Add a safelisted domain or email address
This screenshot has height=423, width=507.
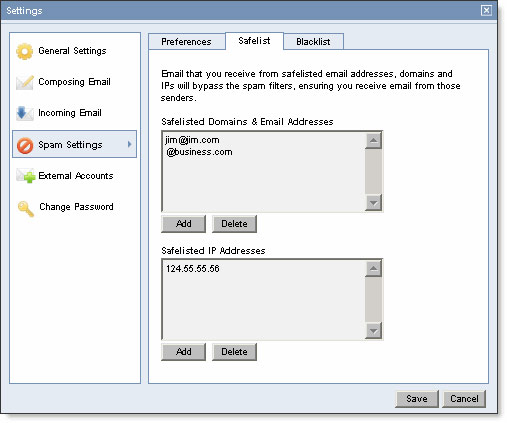pyautogui.click(x=184, y=224)
